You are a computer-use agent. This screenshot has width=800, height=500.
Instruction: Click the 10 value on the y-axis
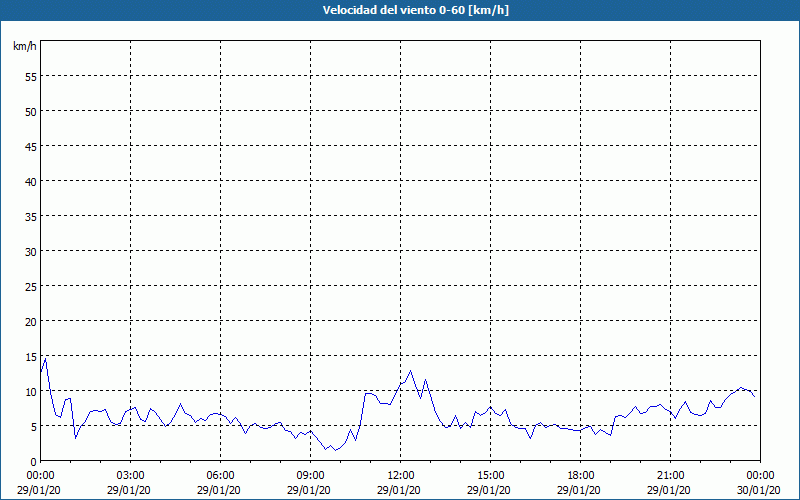point(31,391)
